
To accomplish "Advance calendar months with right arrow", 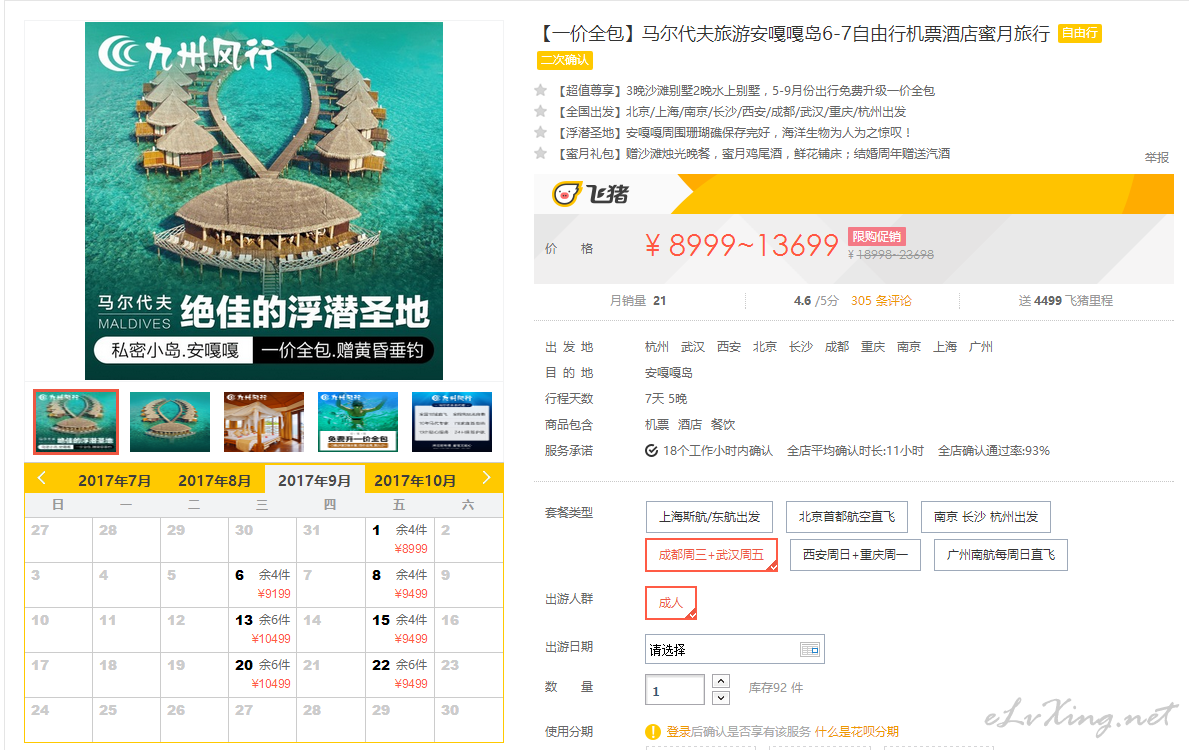I will click(486, 478).
